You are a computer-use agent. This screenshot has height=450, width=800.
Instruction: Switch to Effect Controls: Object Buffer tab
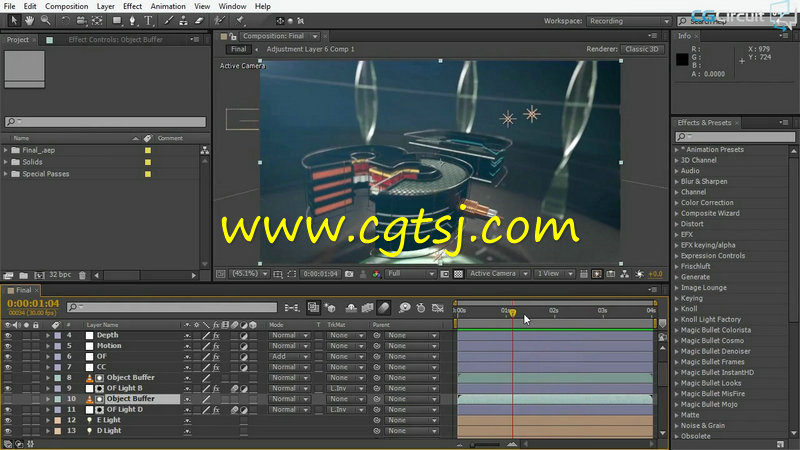tap(116, 40)
